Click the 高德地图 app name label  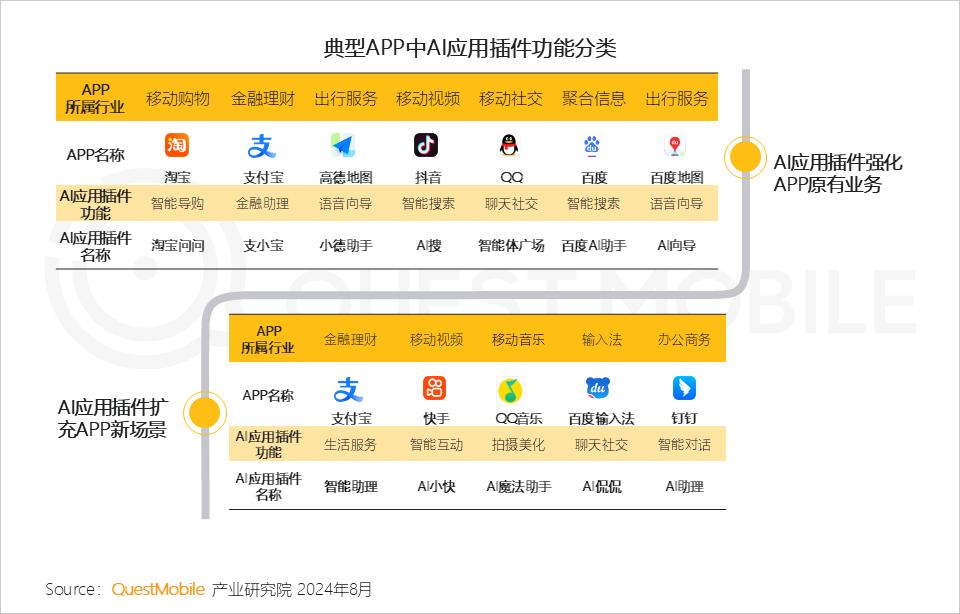346,178
